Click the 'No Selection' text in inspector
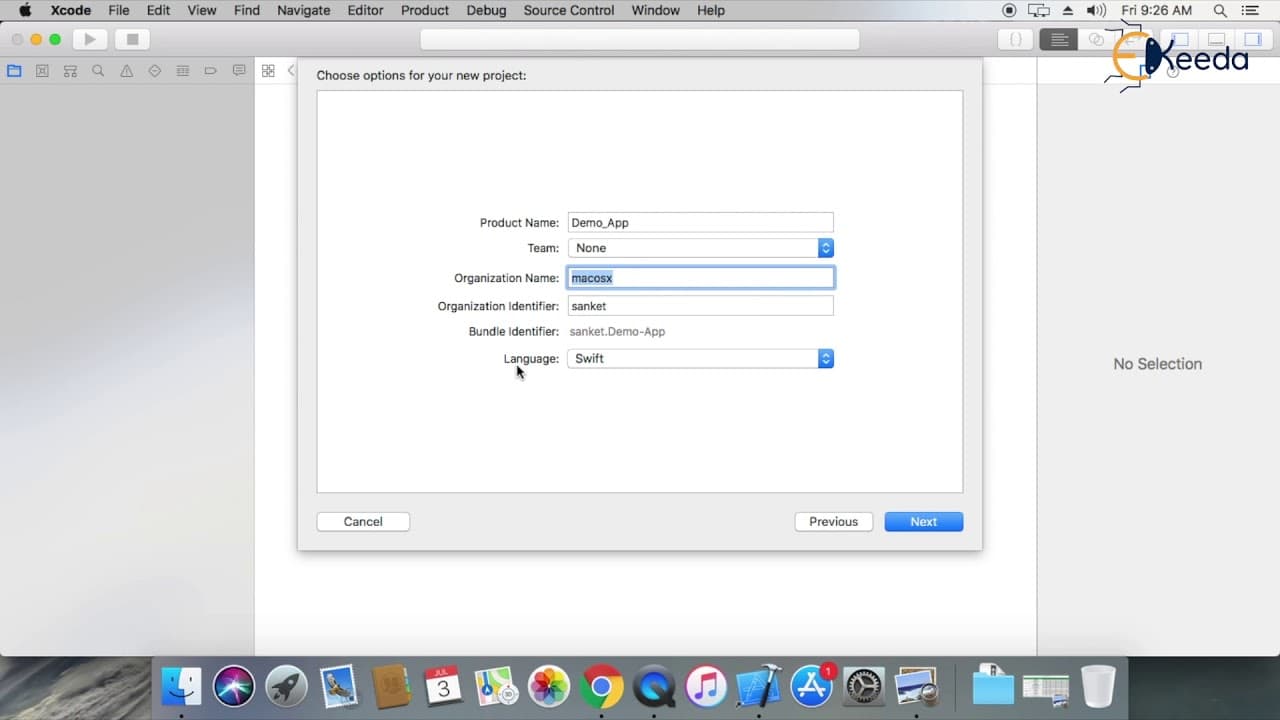 pyautogui.click(x=1157, y=364)
